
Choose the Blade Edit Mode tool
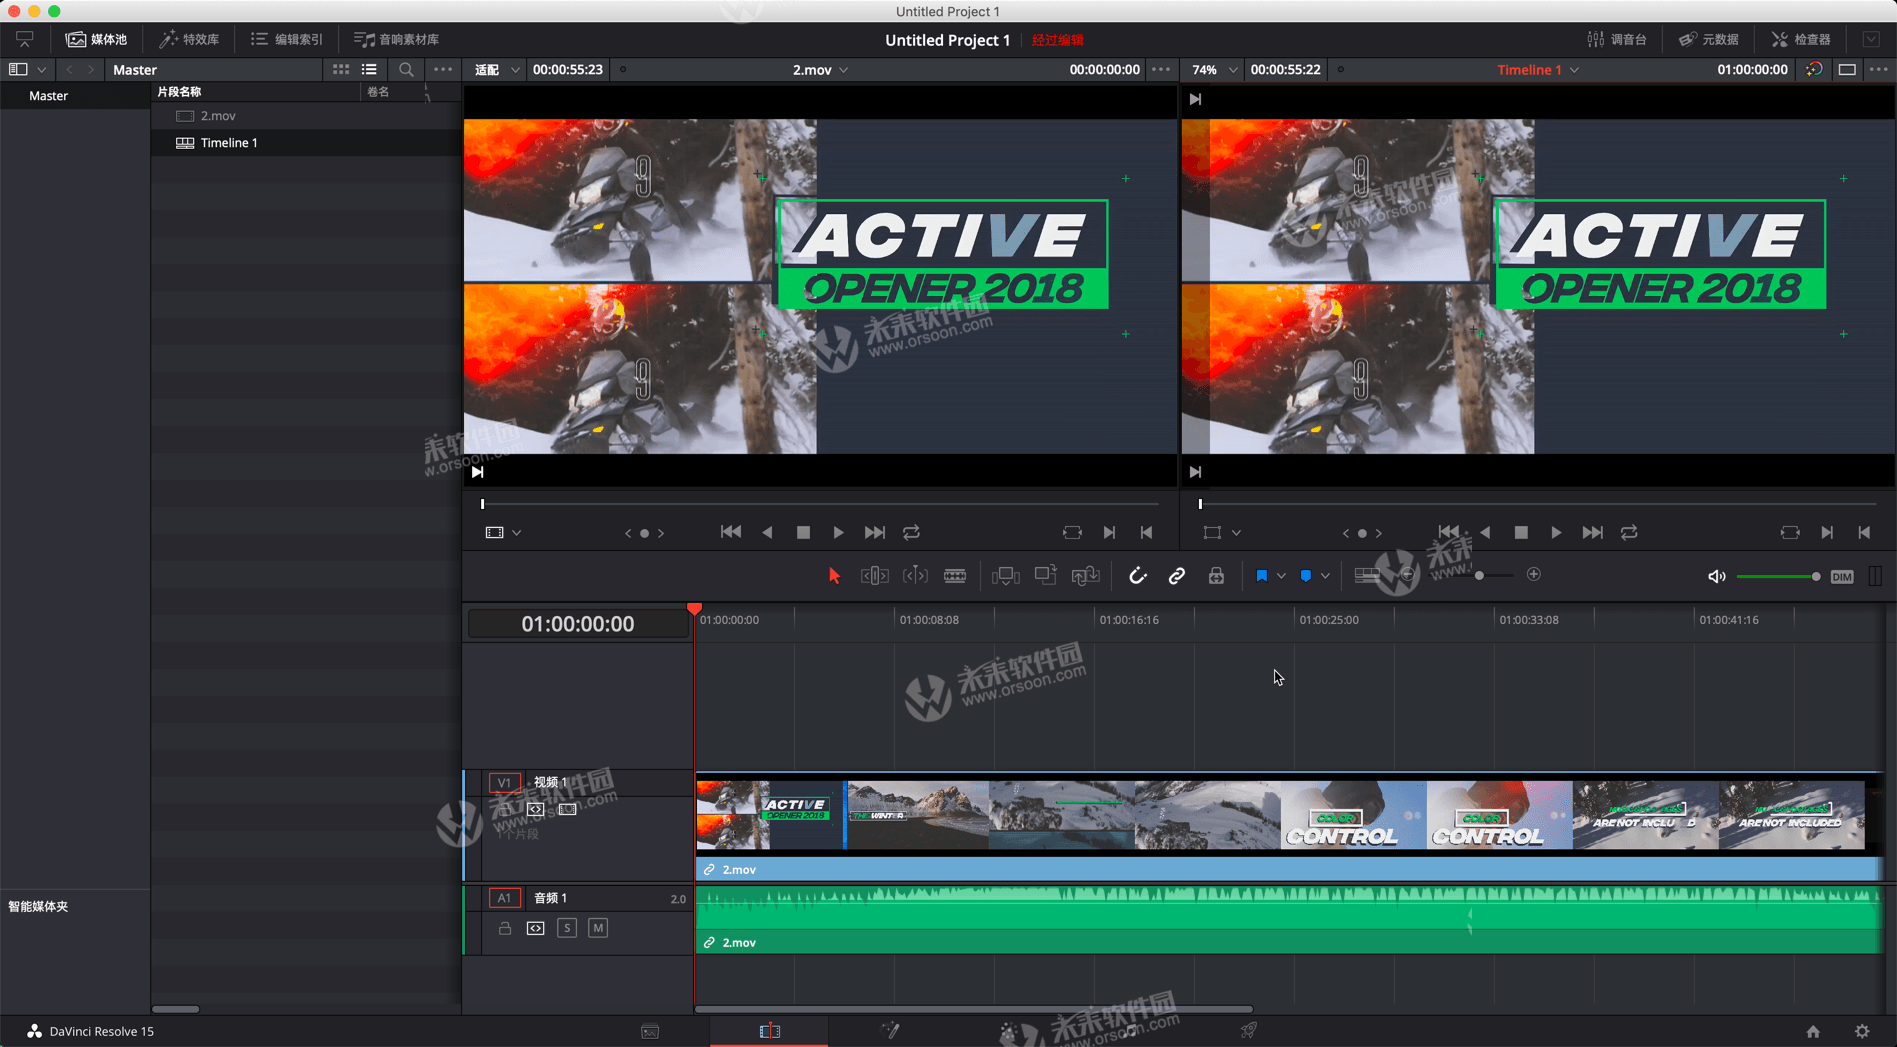coord(955,576)
